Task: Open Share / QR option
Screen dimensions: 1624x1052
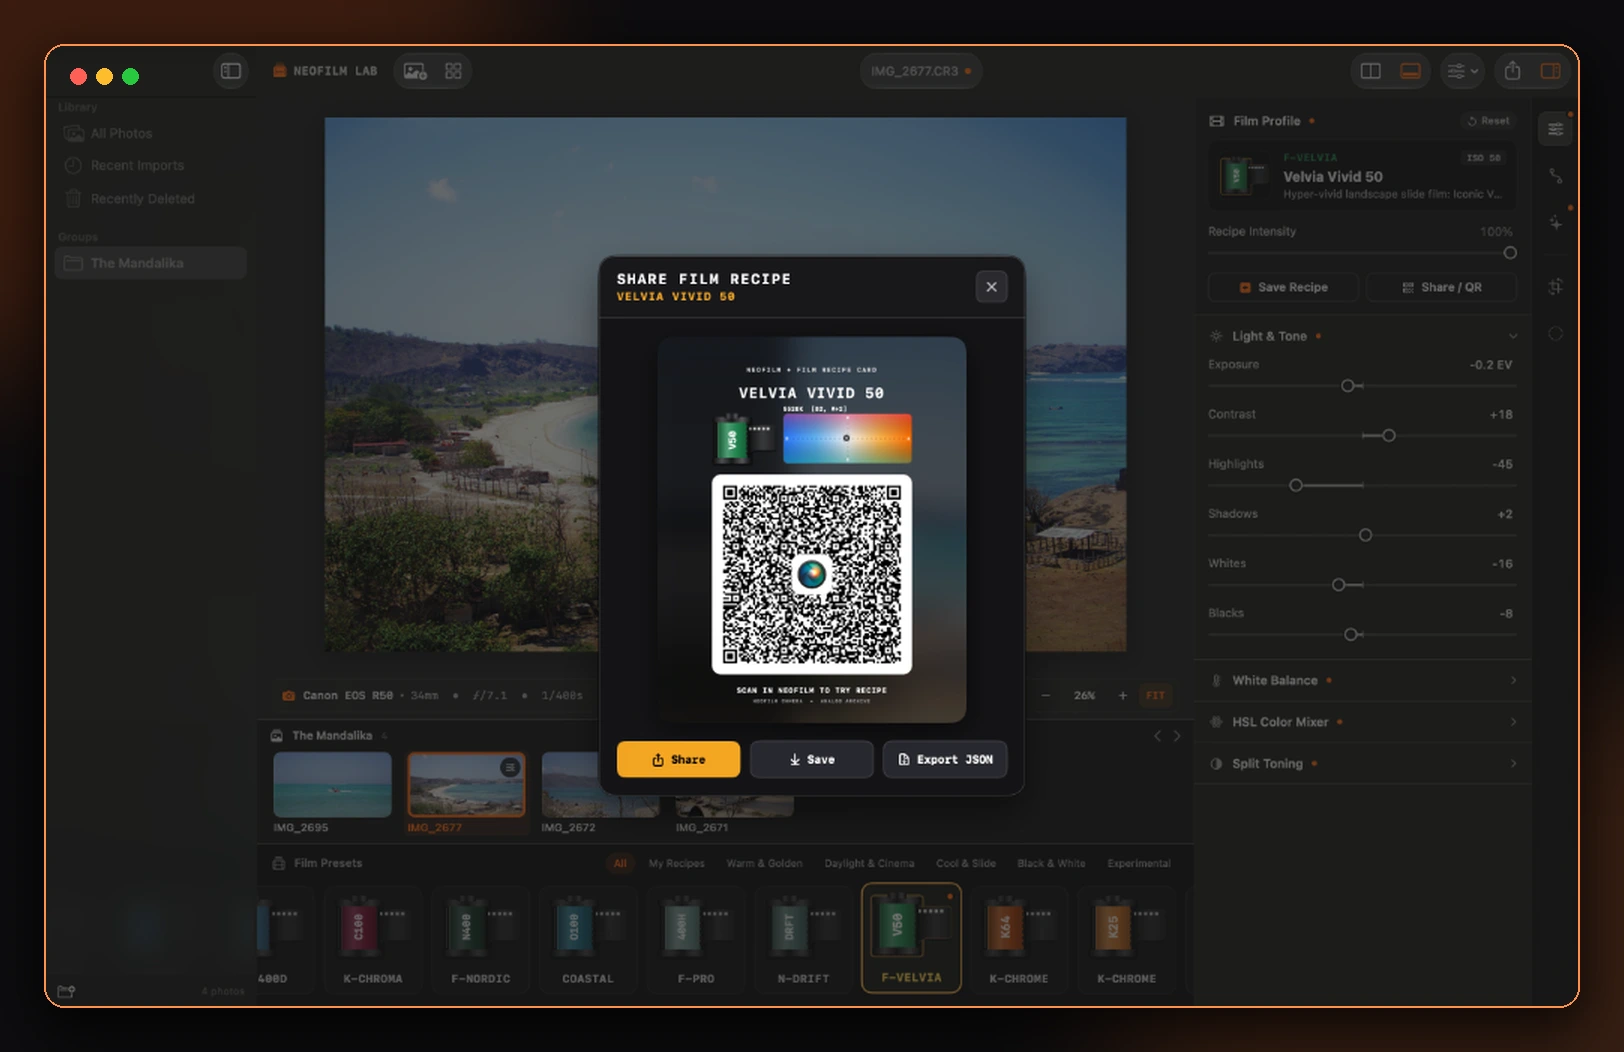Action: coord(1441,287)
